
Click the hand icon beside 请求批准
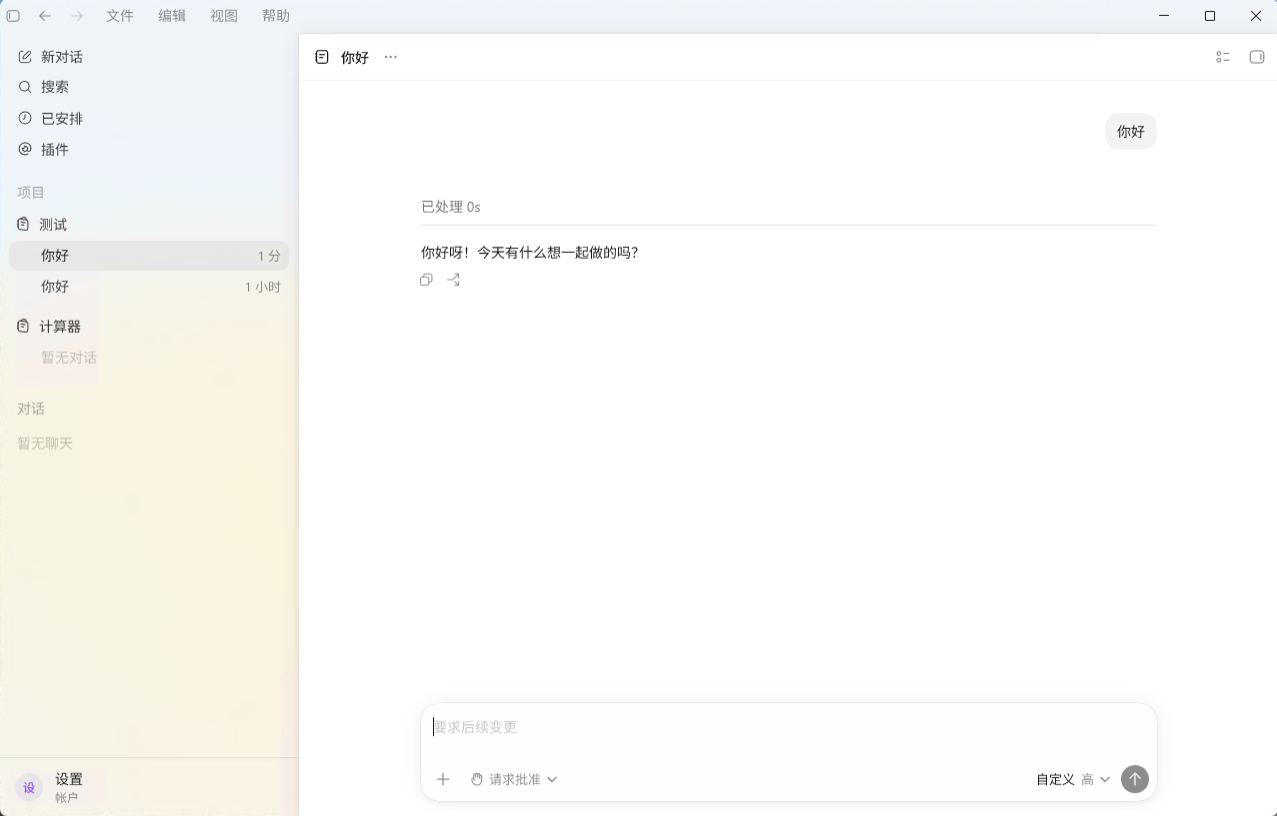pyautogui.click(x=477, y=779)
